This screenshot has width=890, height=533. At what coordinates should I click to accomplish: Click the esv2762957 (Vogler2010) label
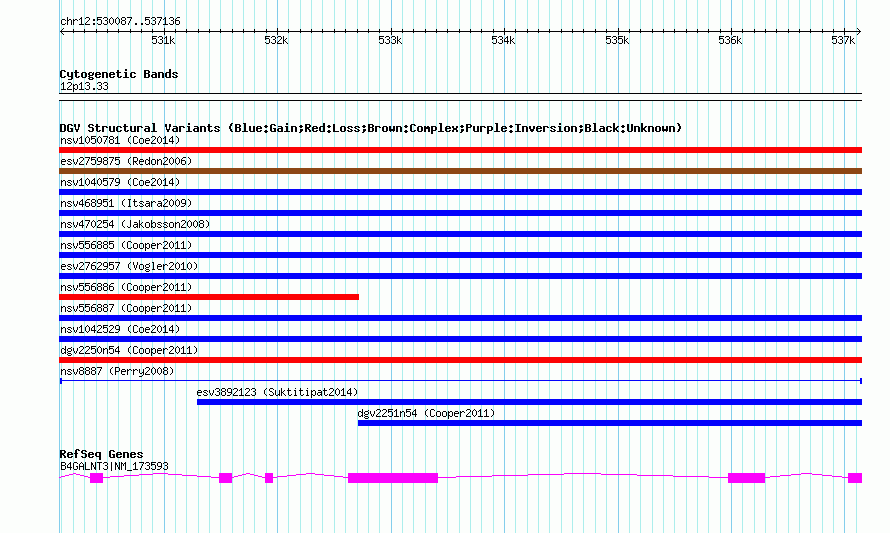129,266
